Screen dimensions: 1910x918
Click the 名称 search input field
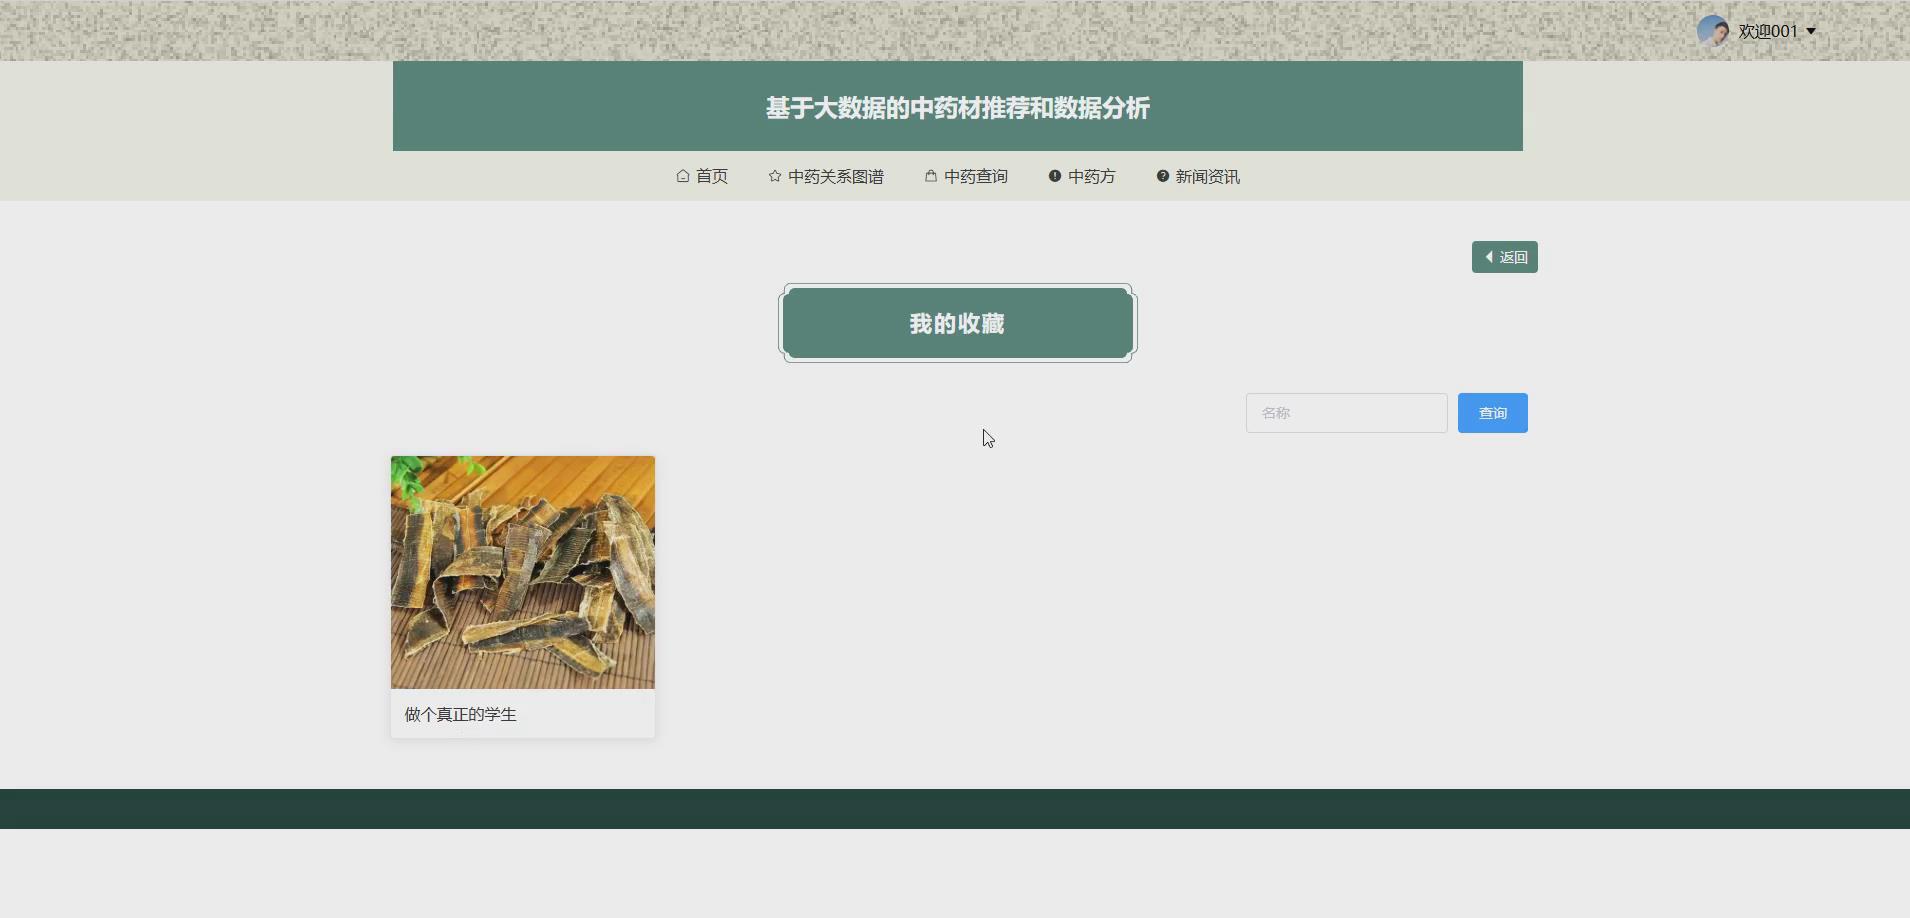(1345, 412)
